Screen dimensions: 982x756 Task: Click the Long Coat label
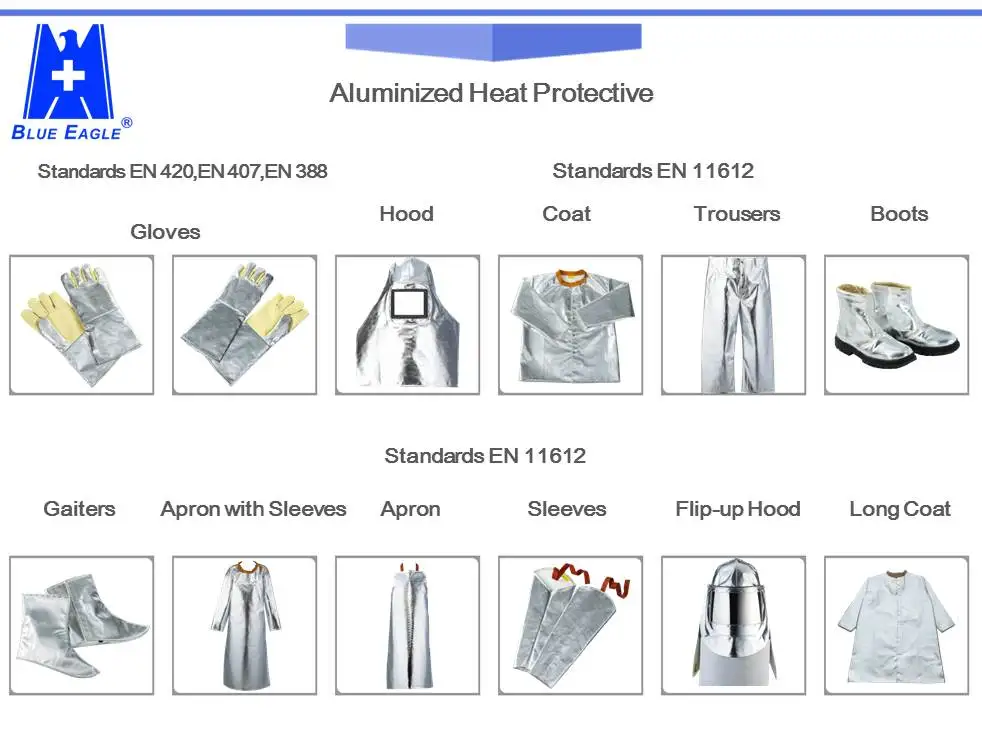tap(899, 509)
